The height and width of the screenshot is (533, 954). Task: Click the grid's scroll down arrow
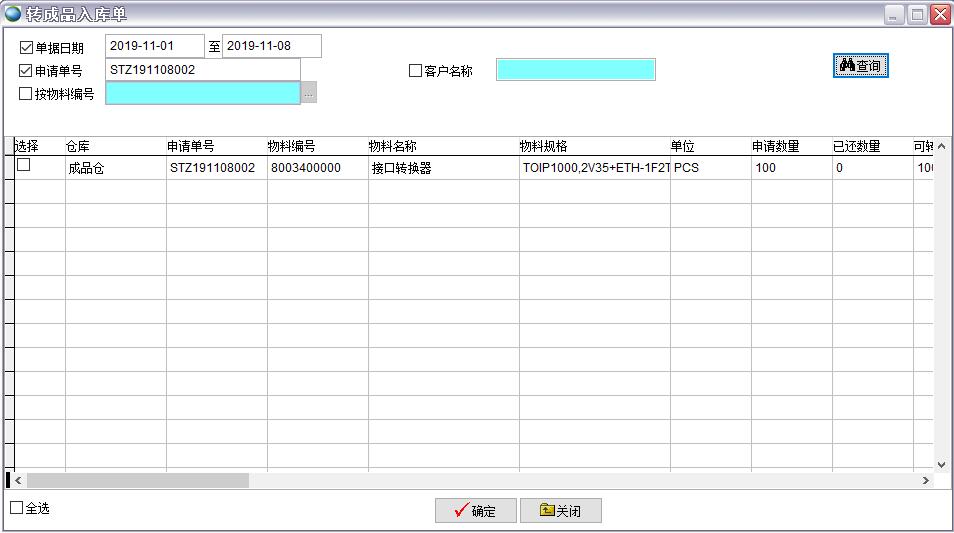pyautogui.click(x=941, y=464)
